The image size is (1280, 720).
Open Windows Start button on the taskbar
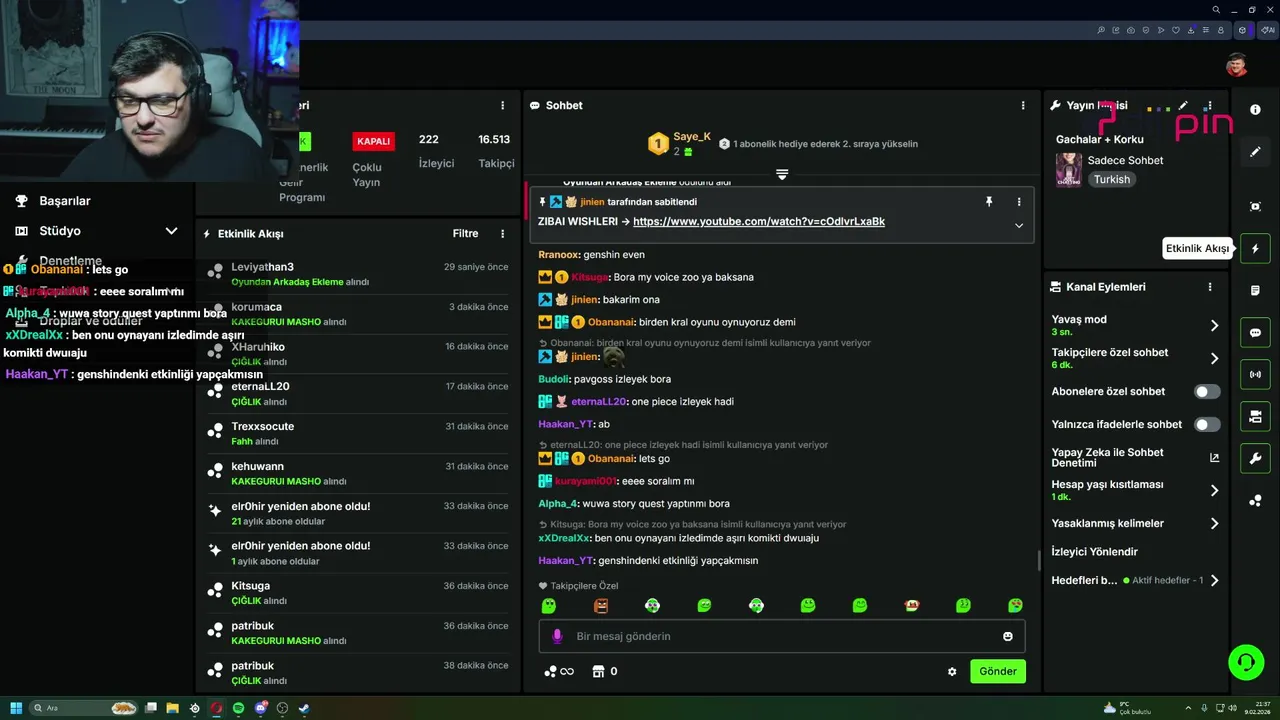[16, 708]
